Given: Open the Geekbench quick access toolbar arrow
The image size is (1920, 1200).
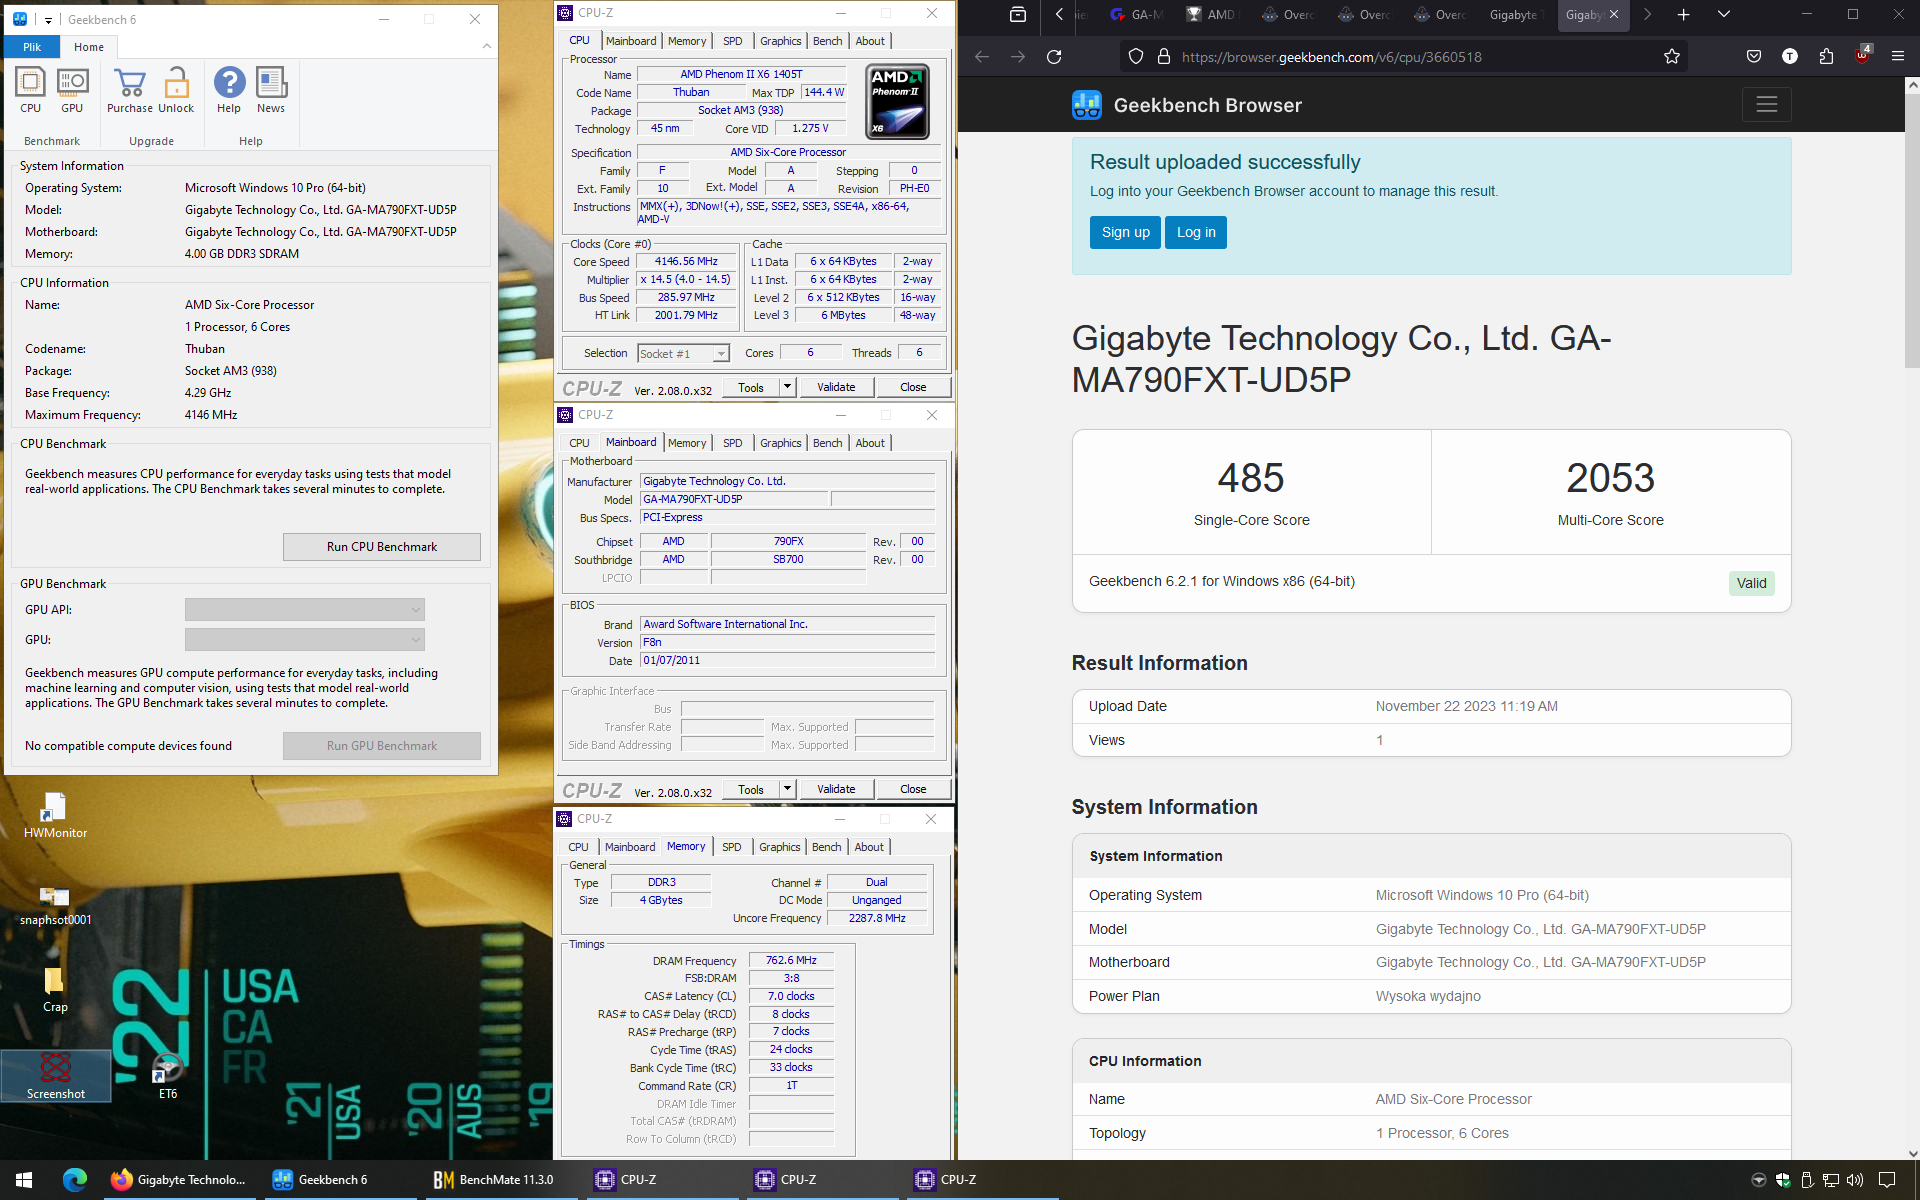Looking at the screenshot, I should [48, 20].
